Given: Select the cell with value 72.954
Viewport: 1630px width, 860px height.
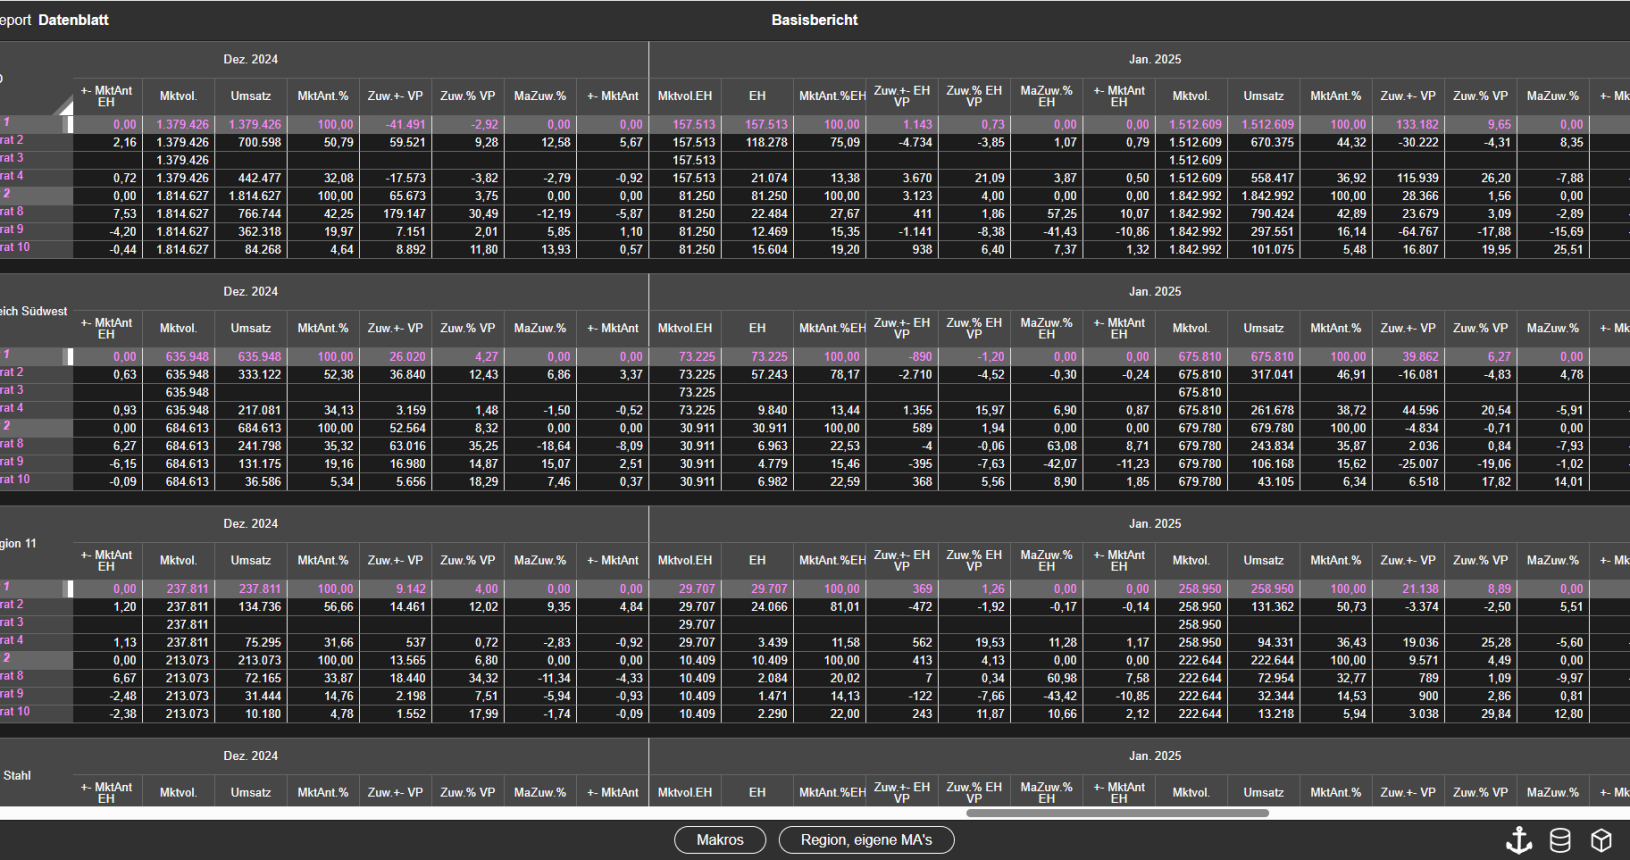Looking at the screenshot, I should (1264, 678).
